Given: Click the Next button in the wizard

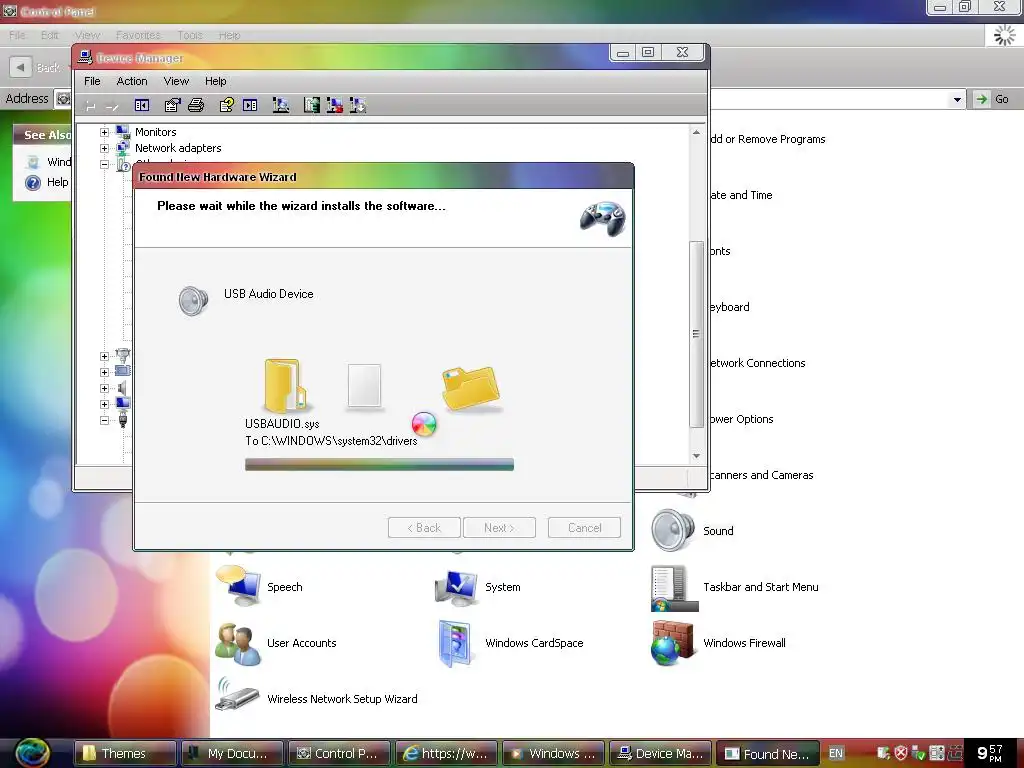Looking at the screenshot, I should (500, 528).
